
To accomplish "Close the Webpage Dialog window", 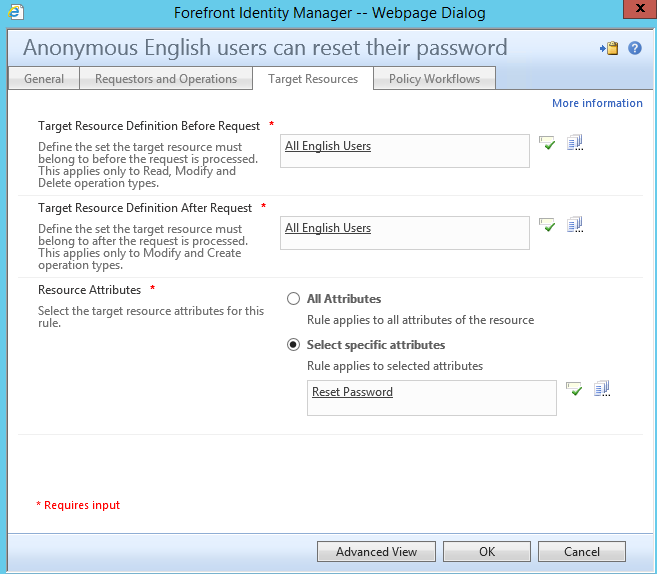I will click(x=640, y=8).
